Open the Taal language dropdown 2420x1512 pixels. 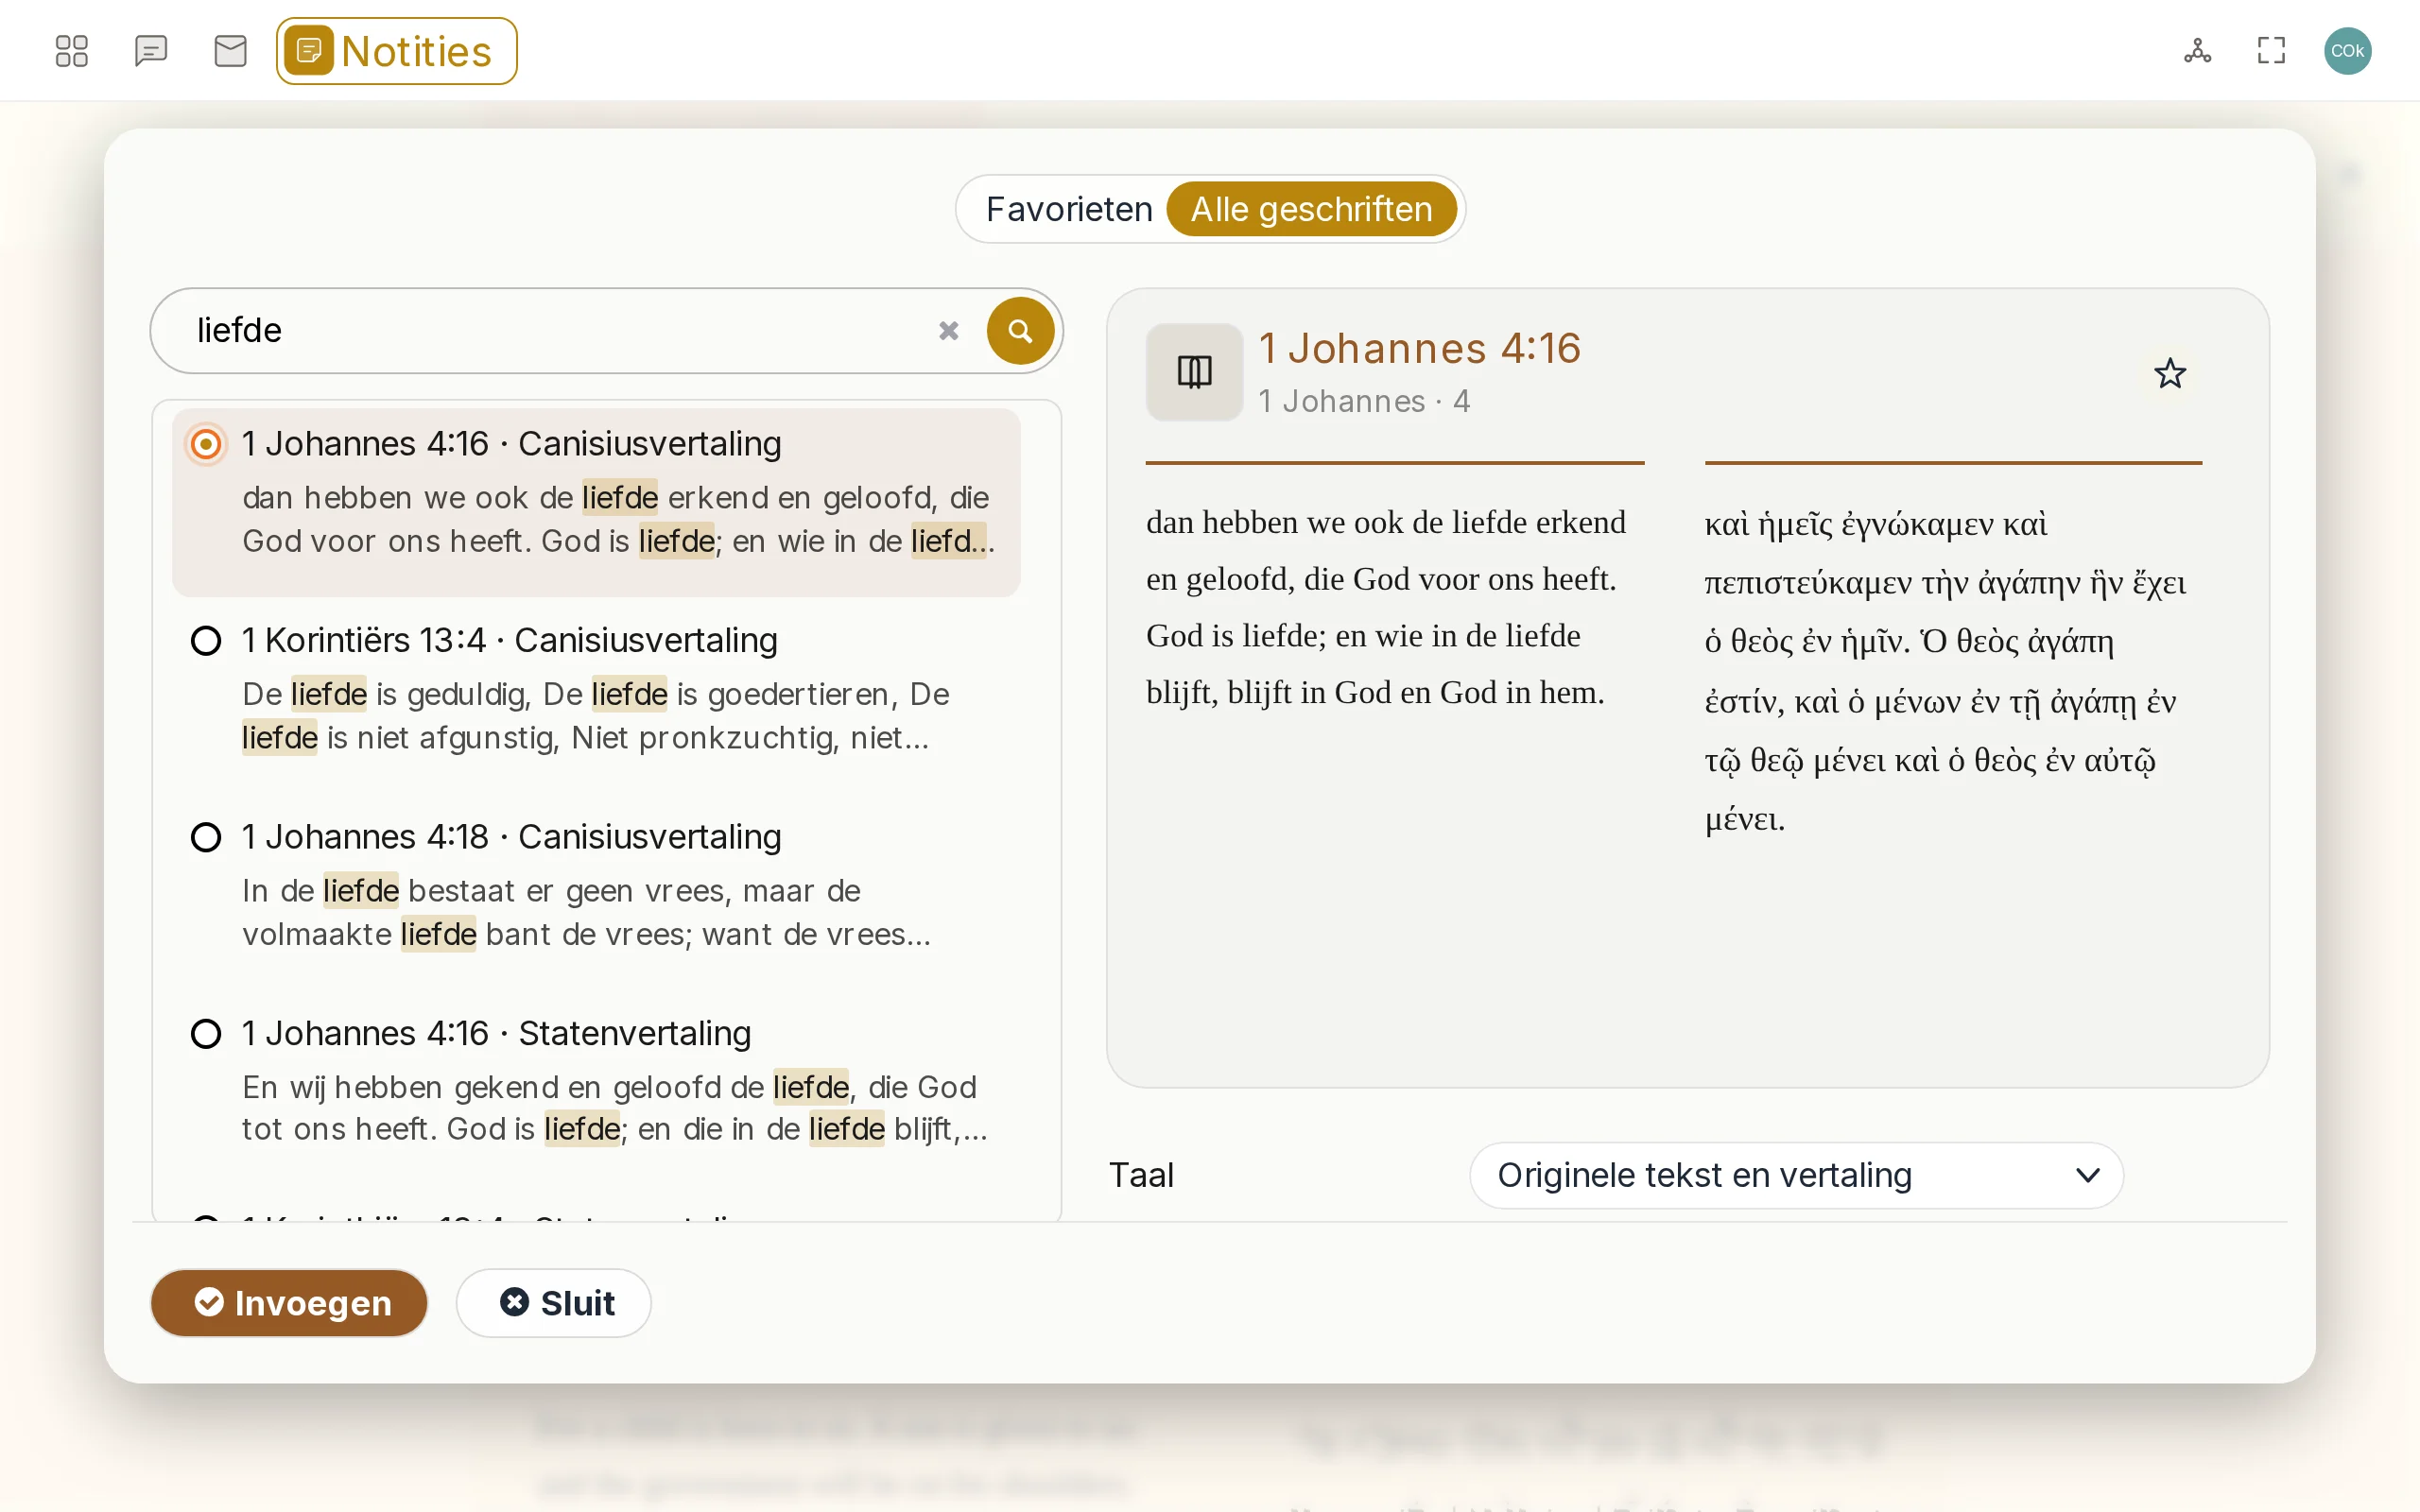pyautogui.click(x=1796, y=1175)
